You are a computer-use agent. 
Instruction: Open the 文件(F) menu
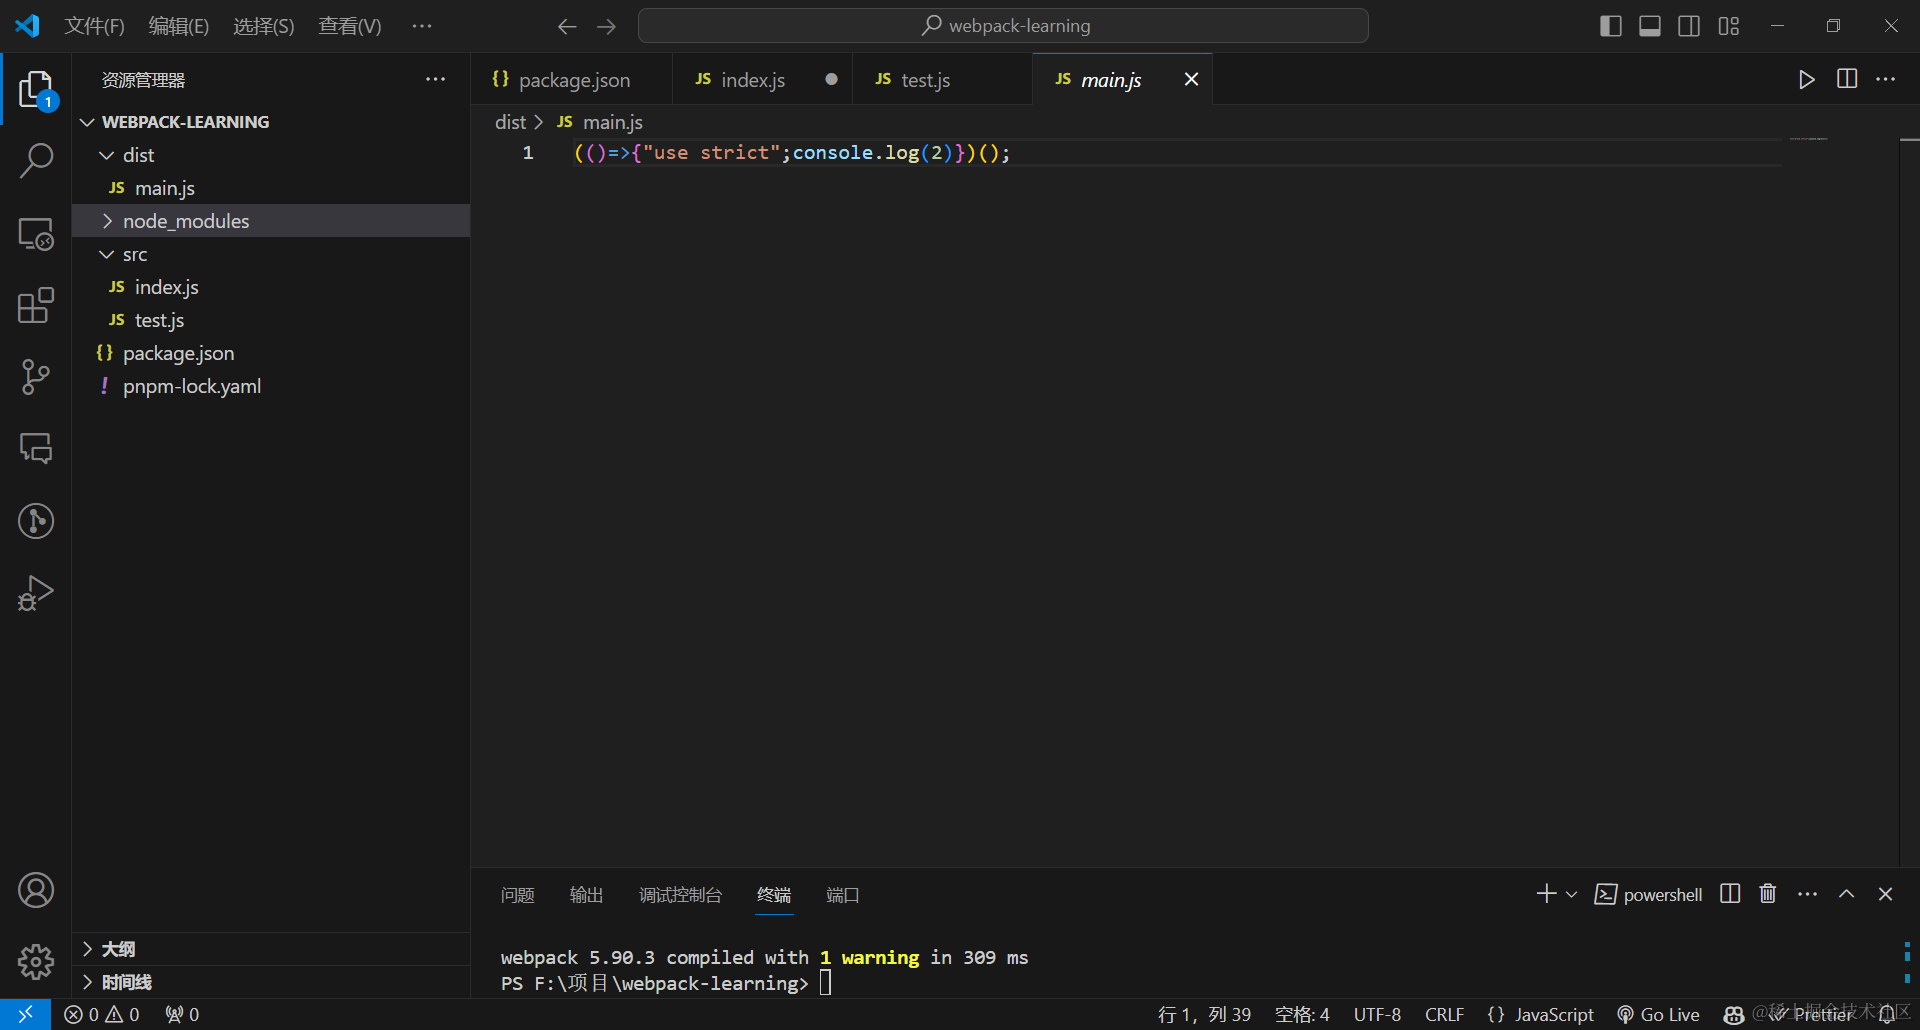(95, 26)
